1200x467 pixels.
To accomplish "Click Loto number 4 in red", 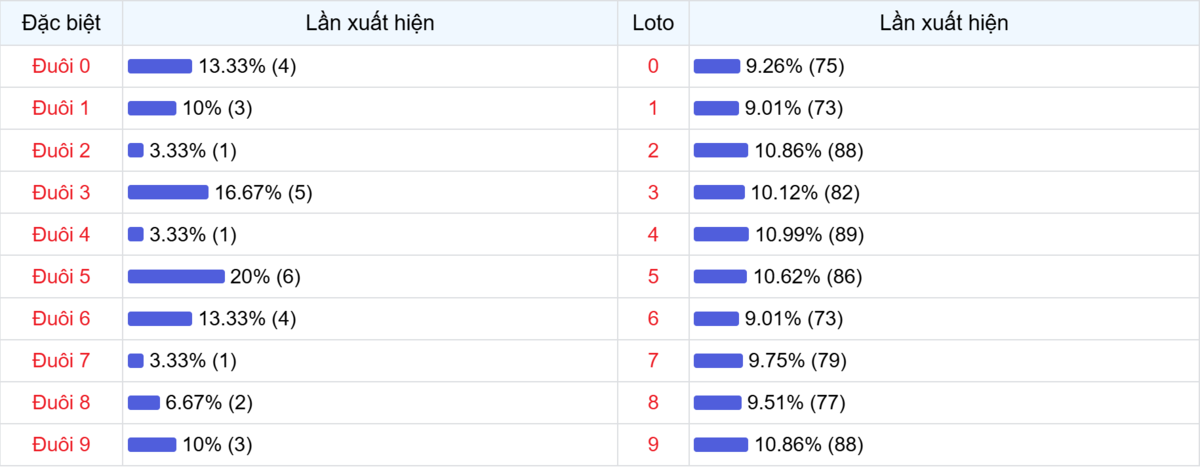I will pos(653,235).
